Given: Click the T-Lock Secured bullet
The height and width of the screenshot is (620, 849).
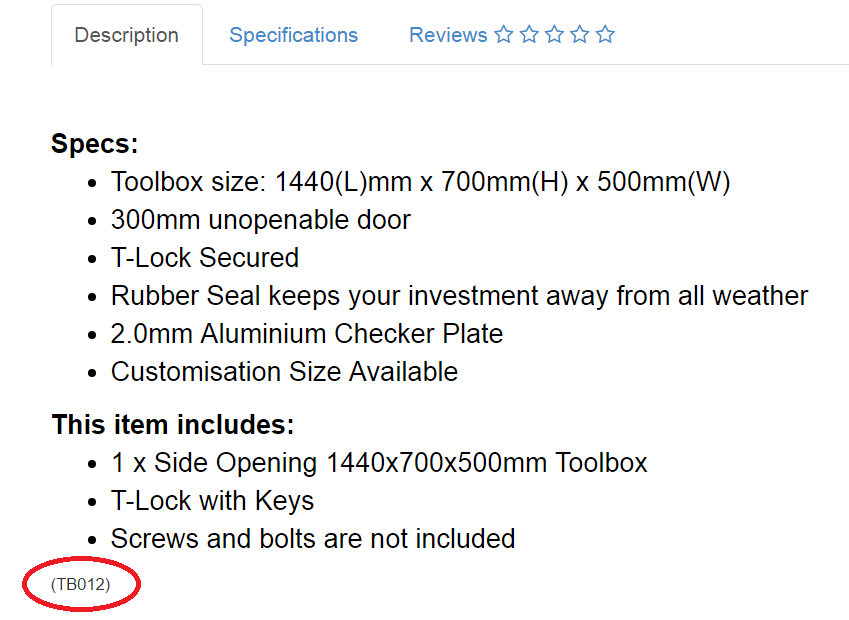Looking at the screenshot, I should [x=205, y=258].
